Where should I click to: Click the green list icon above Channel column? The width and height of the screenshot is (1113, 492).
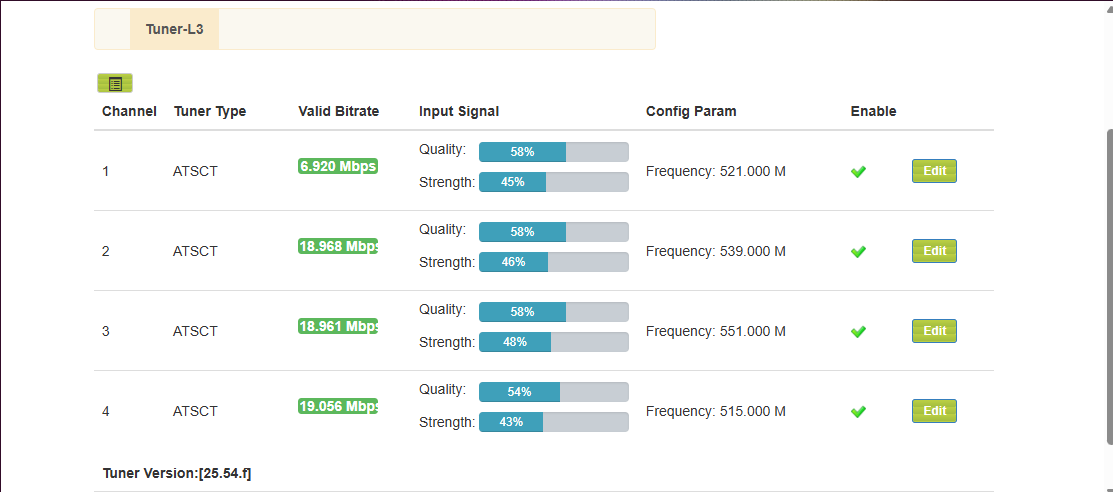(115, 84)
